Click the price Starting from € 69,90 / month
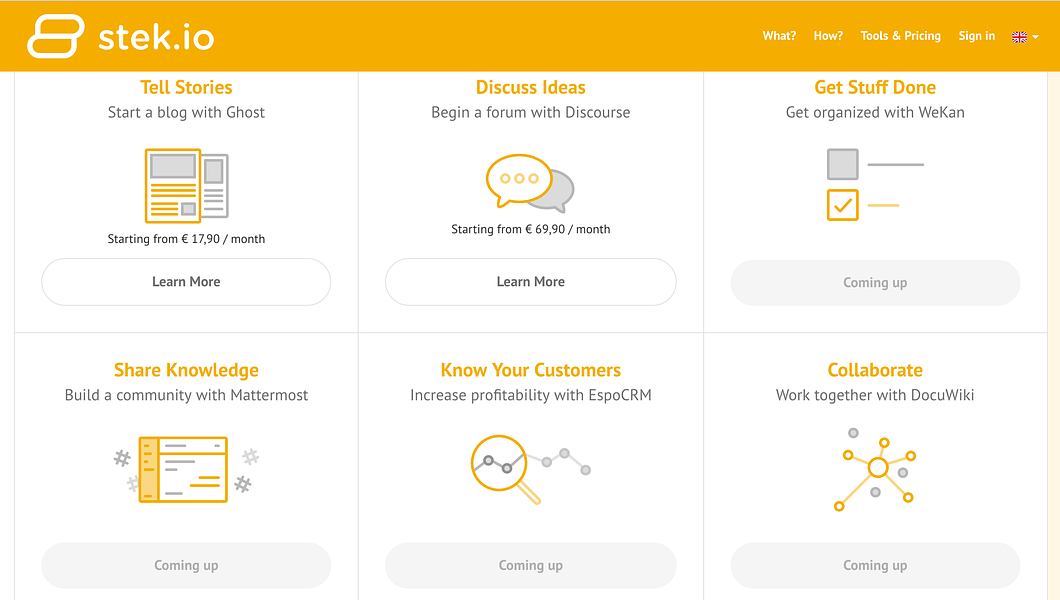The height and width of the screenshot is (600, 1060). click(x=531, y=229)
